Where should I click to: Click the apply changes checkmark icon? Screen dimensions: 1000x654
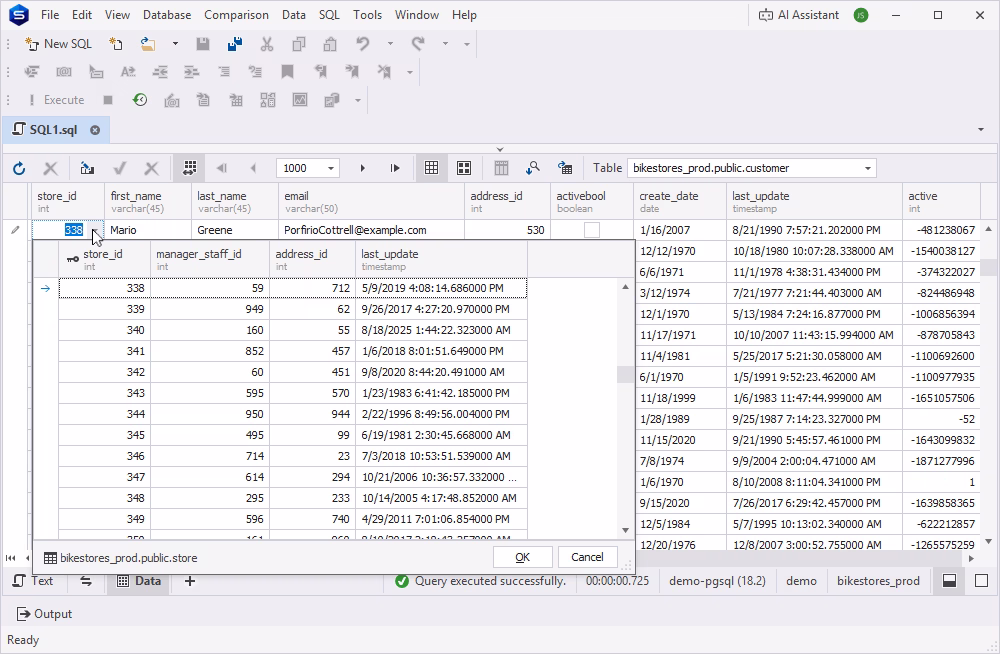tap(119, 168)
